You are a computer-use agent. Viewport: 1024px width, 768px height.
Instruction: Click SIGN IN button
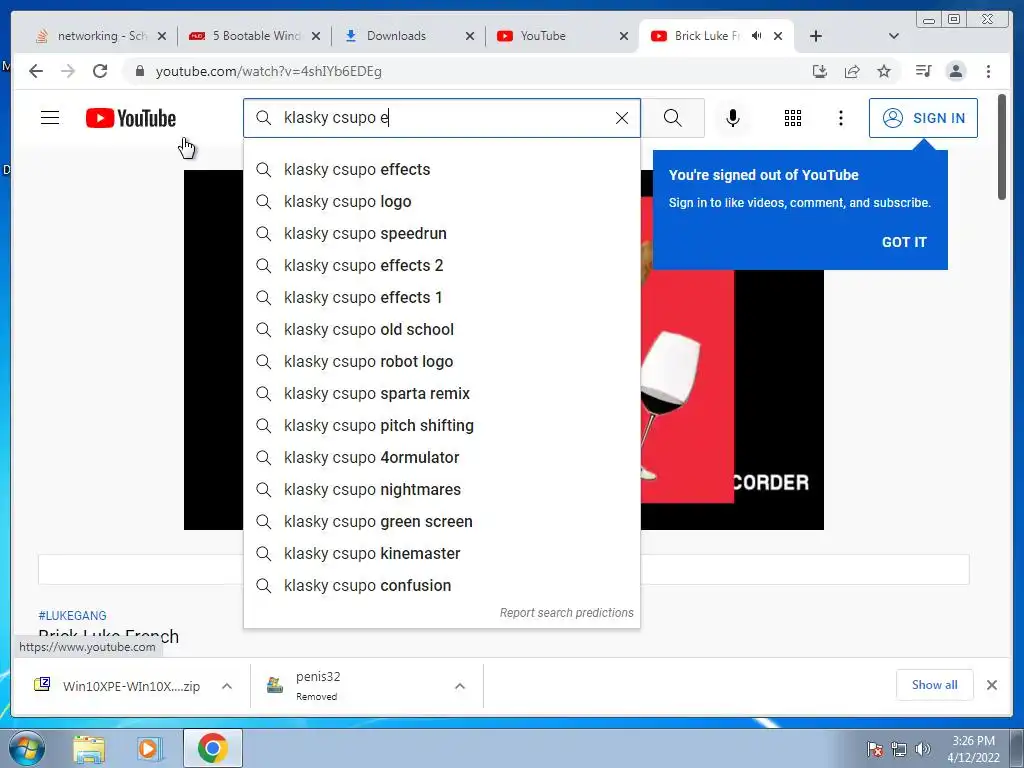923,118
